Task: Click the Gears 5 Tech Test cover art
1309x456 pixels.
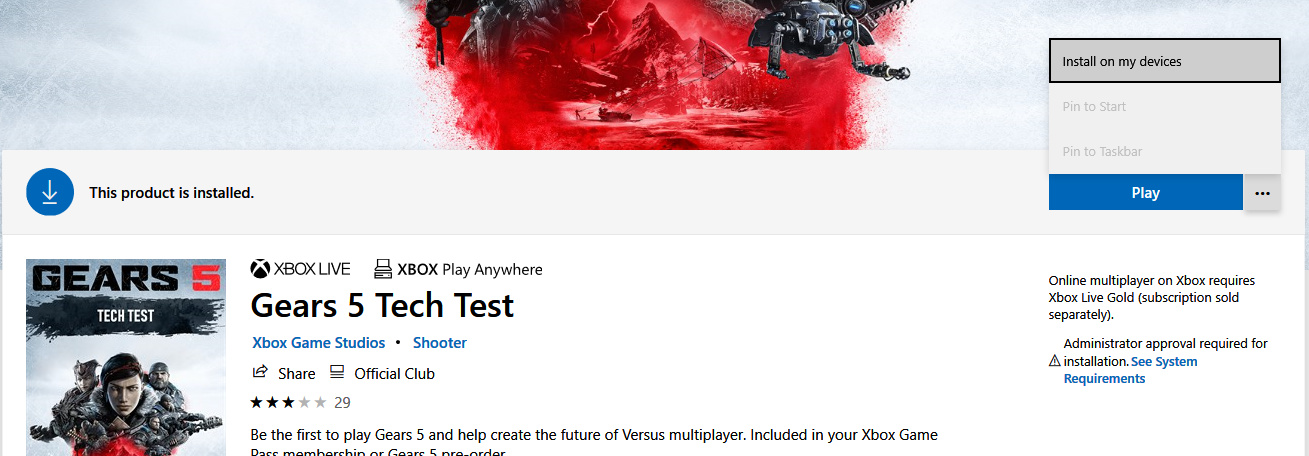Action: pyautogui.click(x=126, y=357)
